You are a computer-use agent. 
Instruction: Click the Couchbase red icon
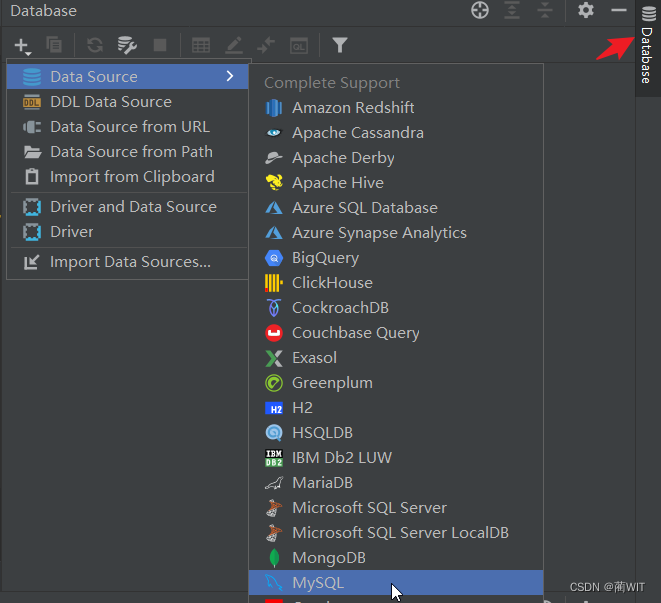point(274,333)
